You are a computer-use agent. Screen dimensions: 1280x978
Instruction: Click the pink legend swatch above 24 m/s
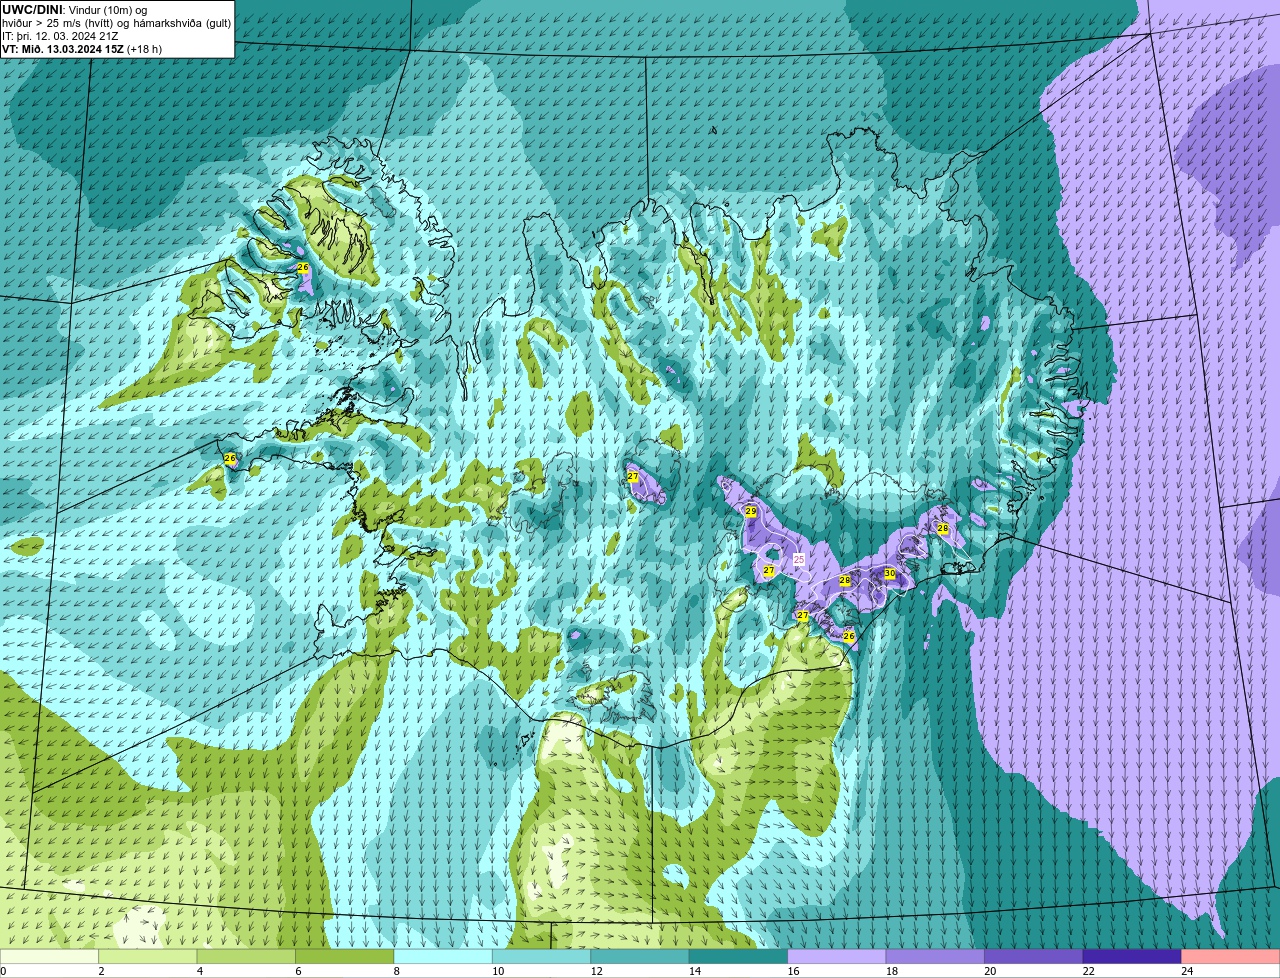[x=1231, y=957]
